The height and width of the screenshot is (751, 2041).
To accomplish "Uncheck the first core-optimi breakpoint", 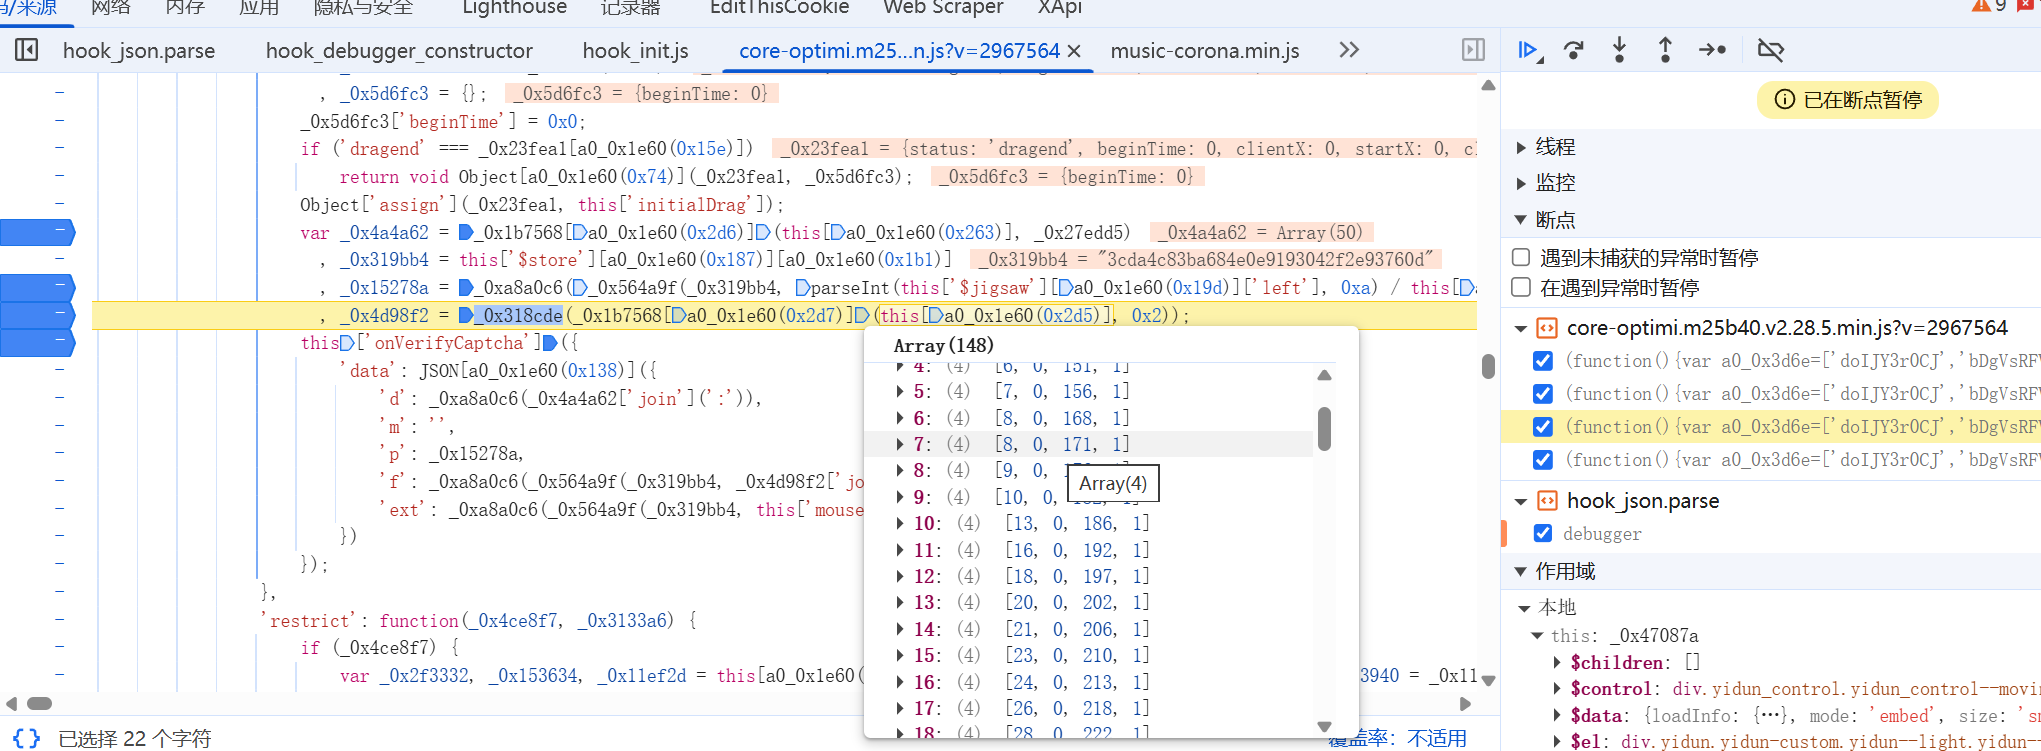I will coord(1543,361).
